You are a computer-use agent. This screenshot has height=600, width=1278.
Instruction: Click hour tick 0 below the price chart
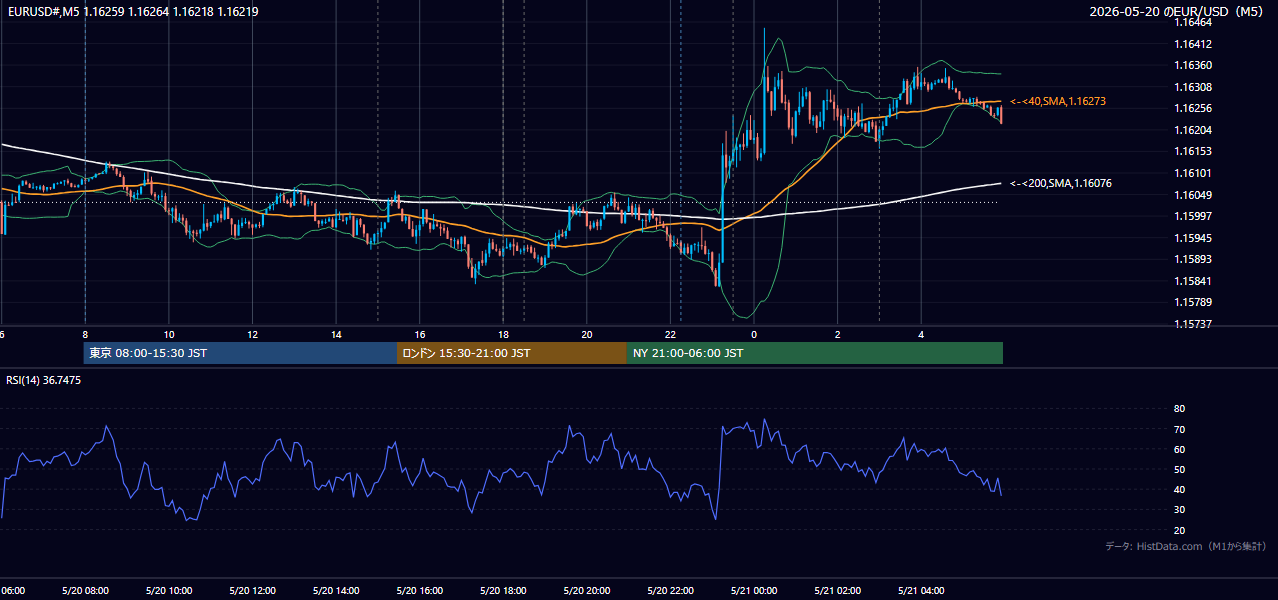coord(754,335)
